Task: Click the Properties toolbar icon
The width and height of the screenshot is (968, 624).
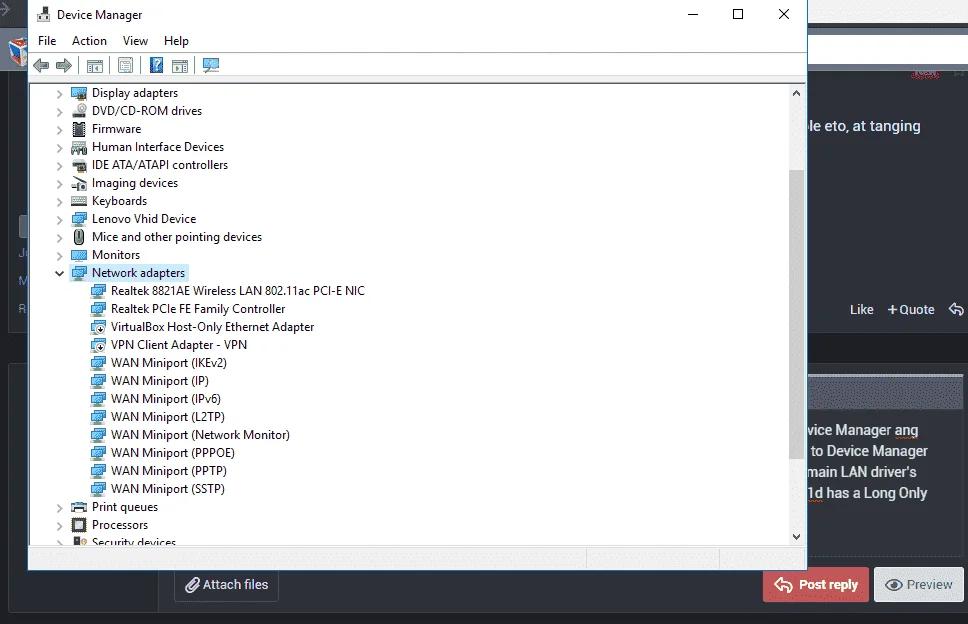Action: (x=125, y=65)
